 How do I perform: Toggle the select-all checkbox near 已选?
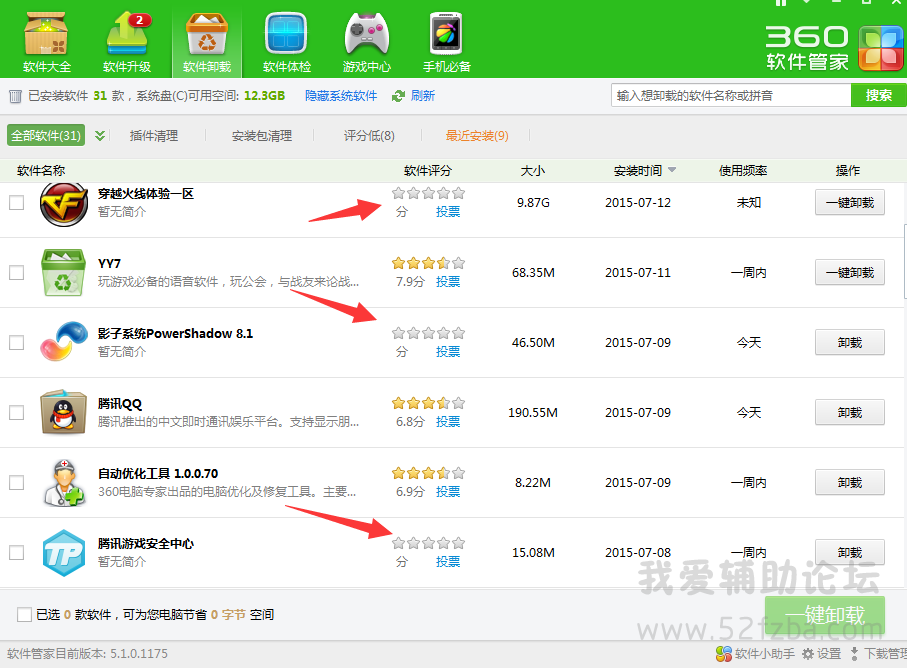(24, 614)
